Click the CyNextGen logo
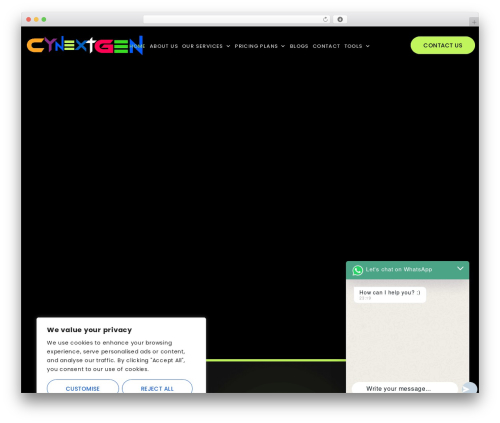 [x=85, y=45]
